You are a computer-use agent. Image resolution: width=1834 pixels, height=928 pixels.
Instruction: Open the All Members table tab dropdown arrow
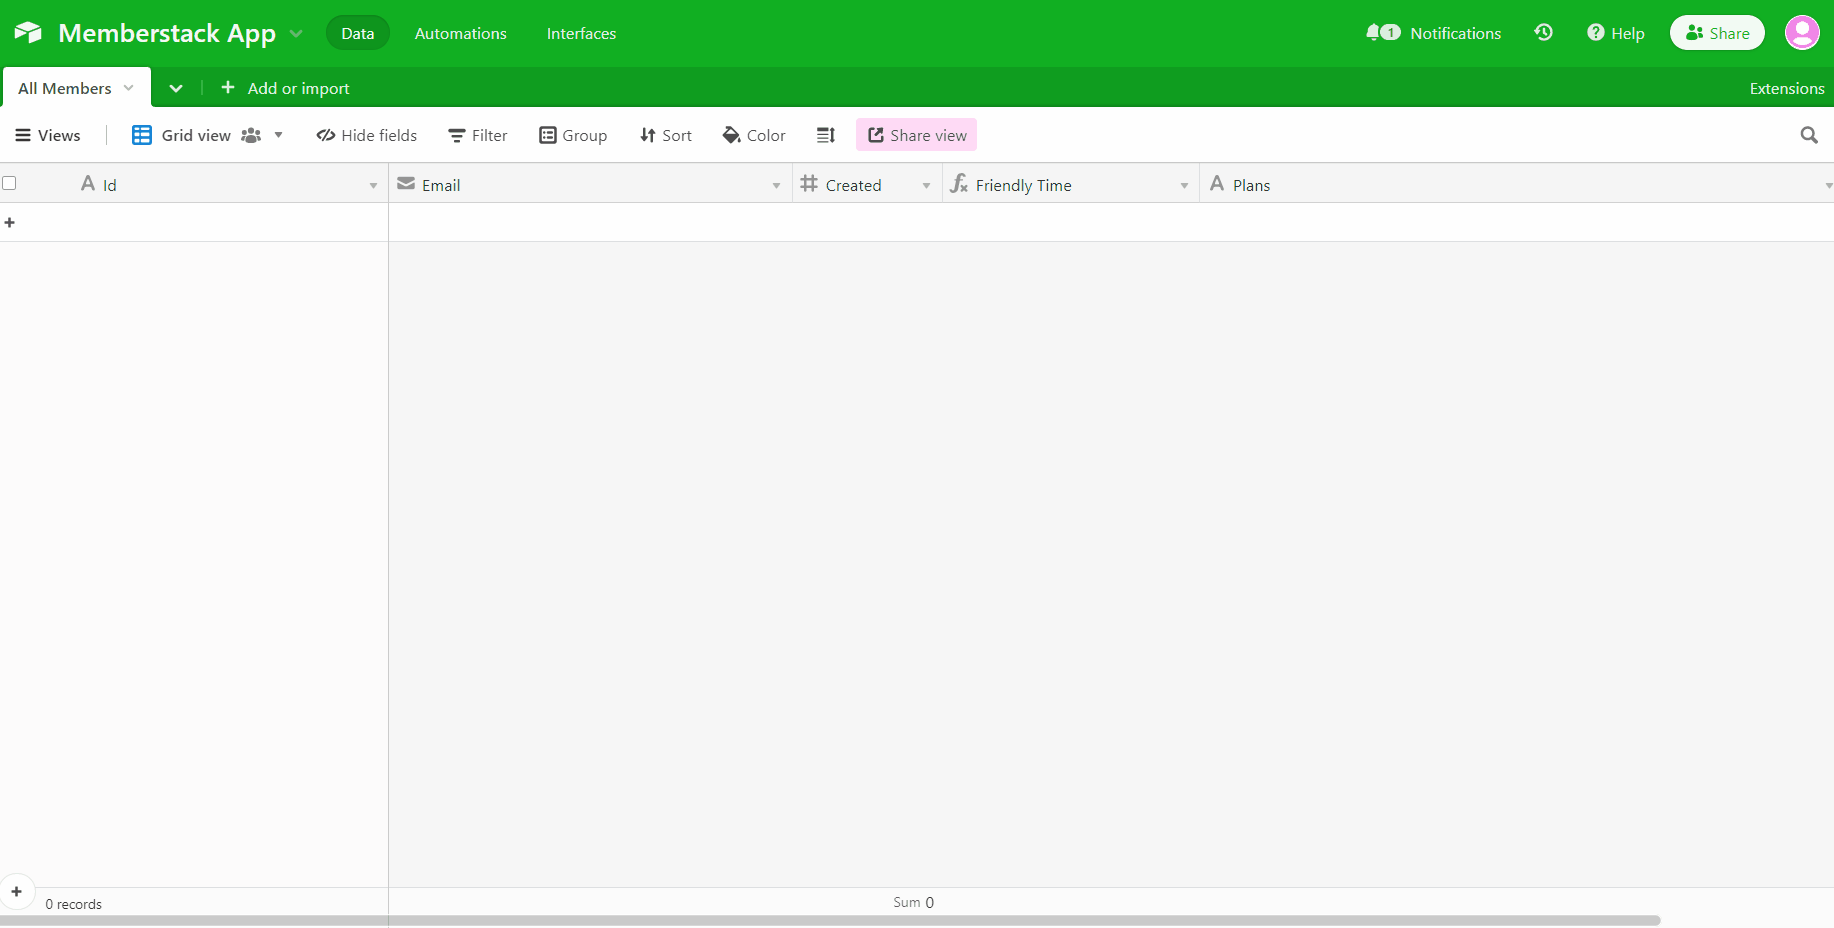coord(128,88)
